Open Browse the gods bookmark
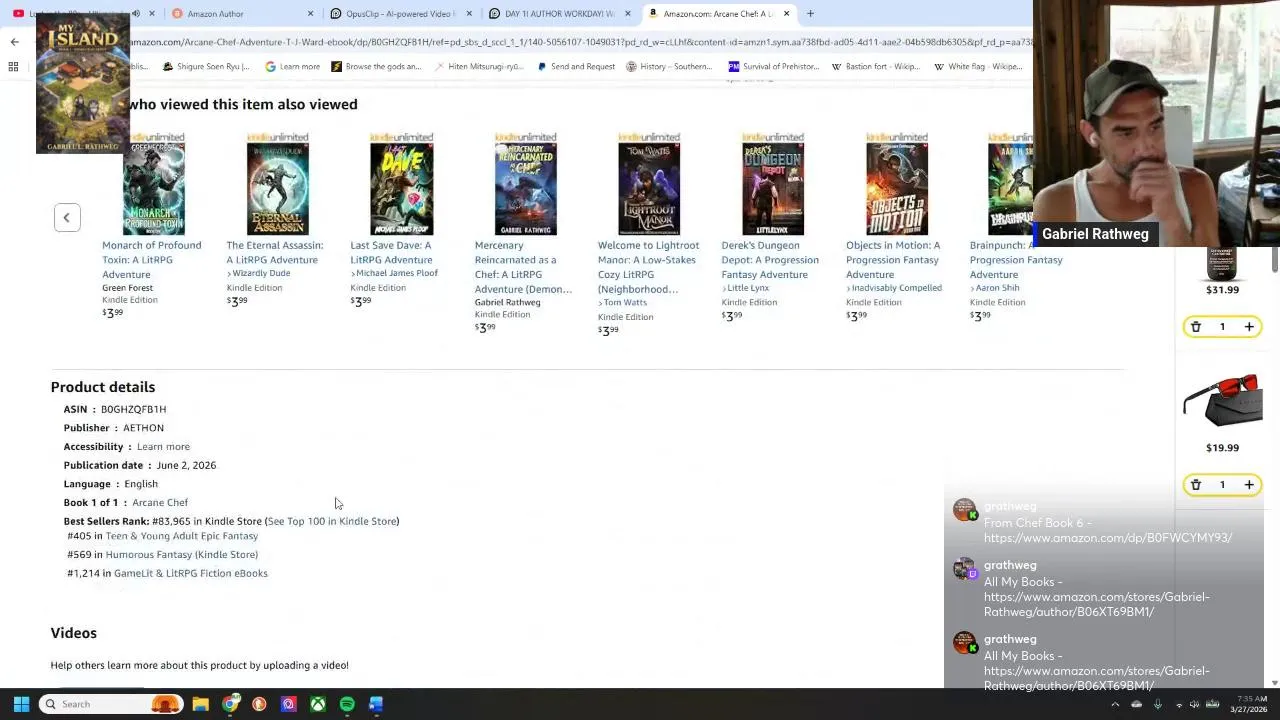The height and width of the screenshot is (720, 1280). pos(376,66)
